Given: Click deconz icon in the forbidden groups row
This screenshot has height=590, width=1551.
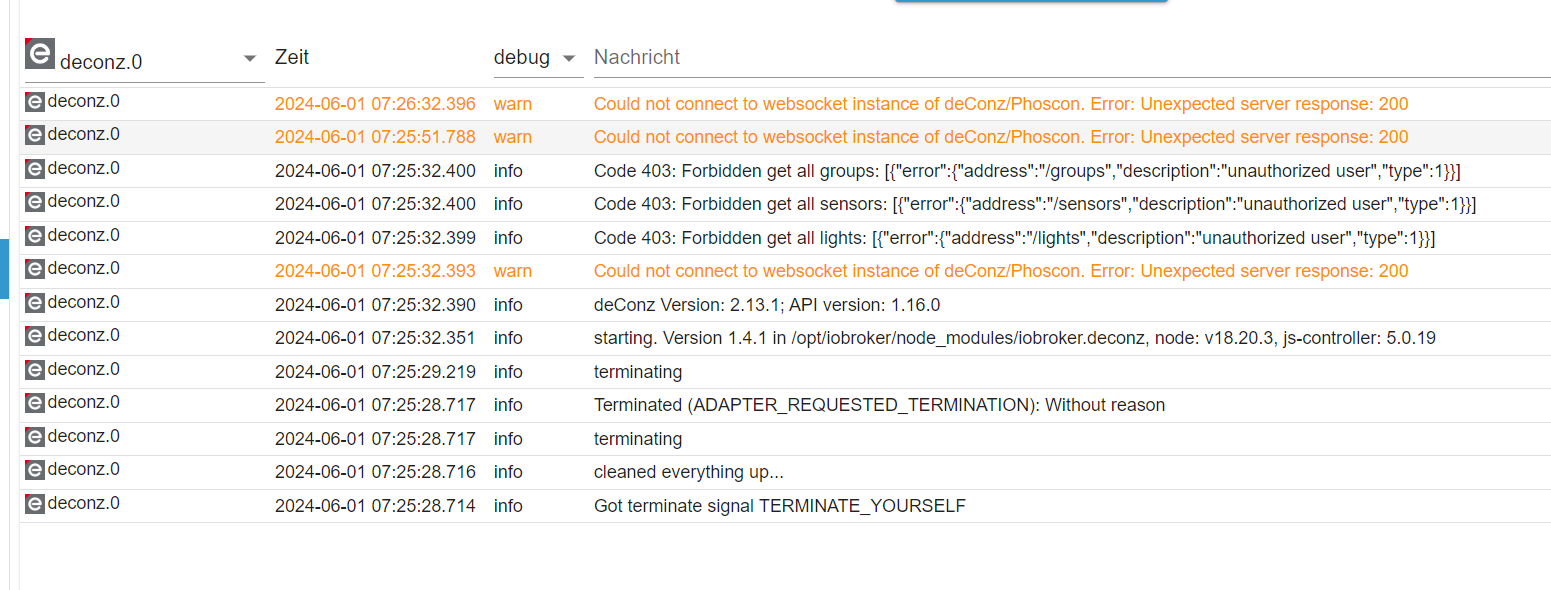Looking at the screenshot, I should 35,169.
